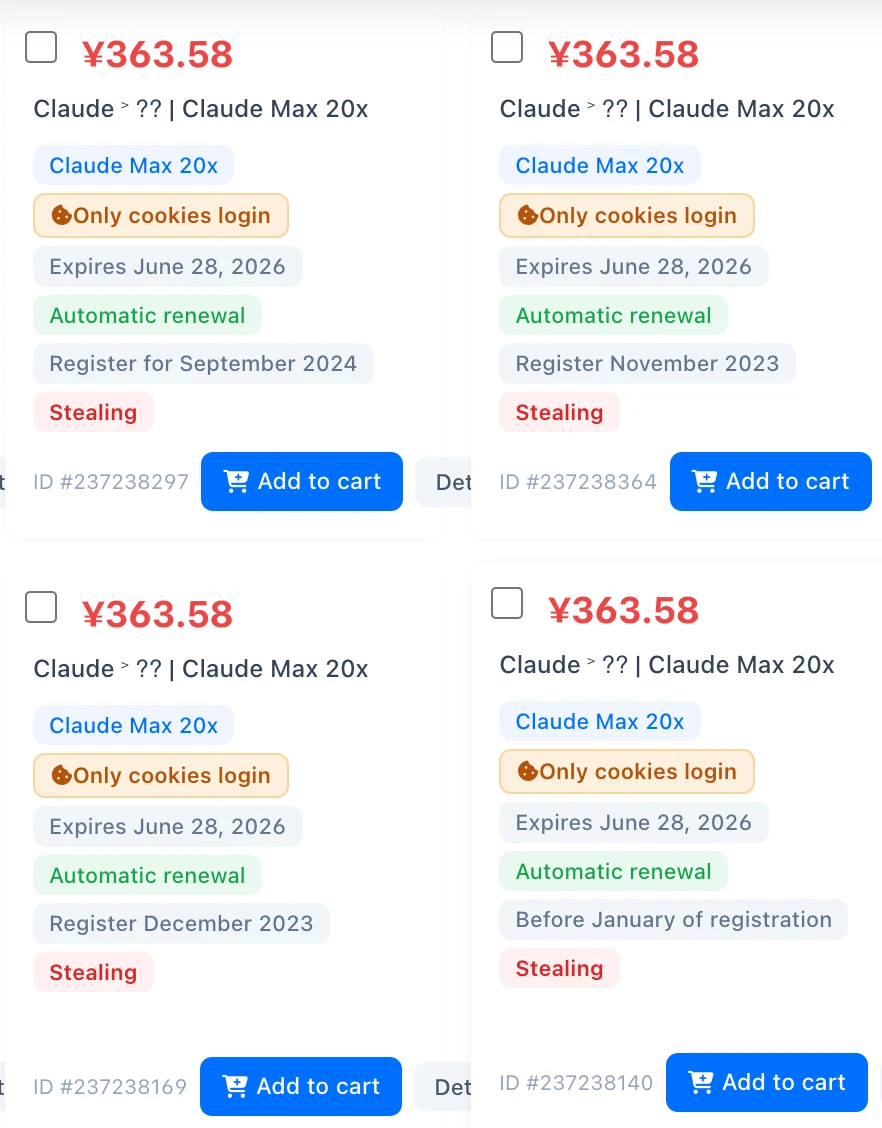Add listing #237238169 to cart
Viewport: 882px width, 1128px height.
[301, 1086]
